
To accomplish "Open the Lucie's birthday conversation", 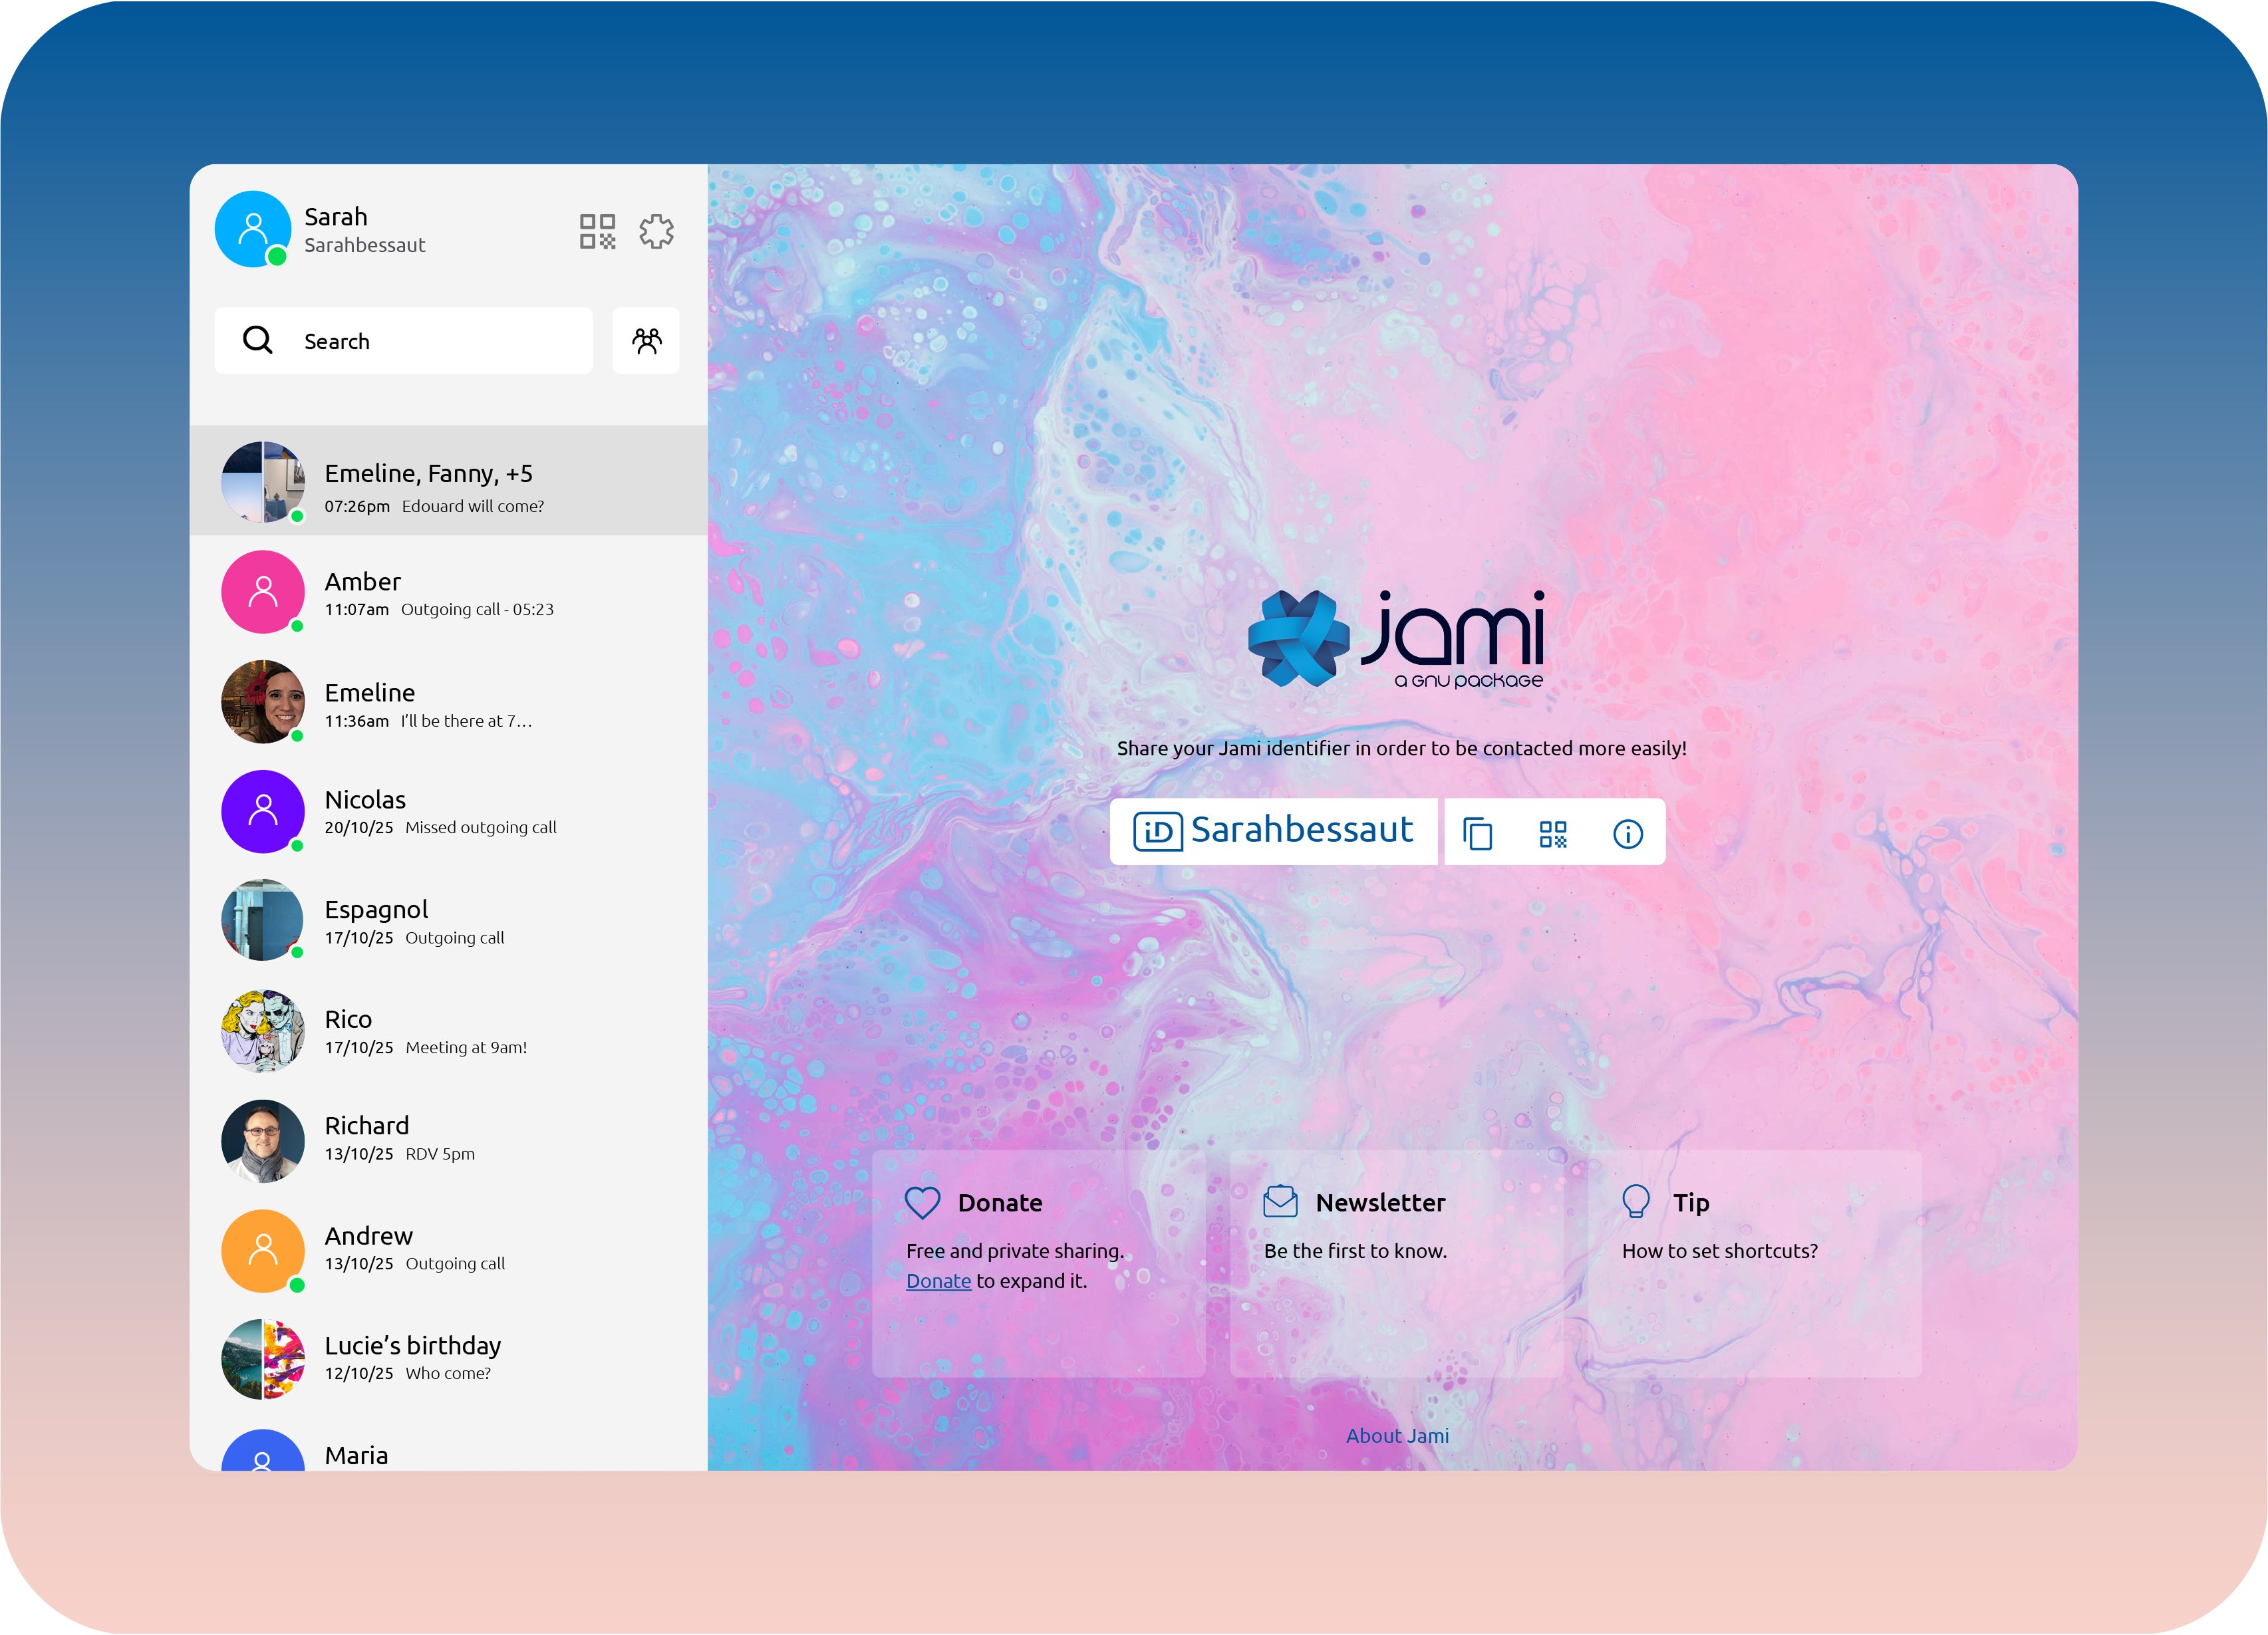I will pos(449,1360).
